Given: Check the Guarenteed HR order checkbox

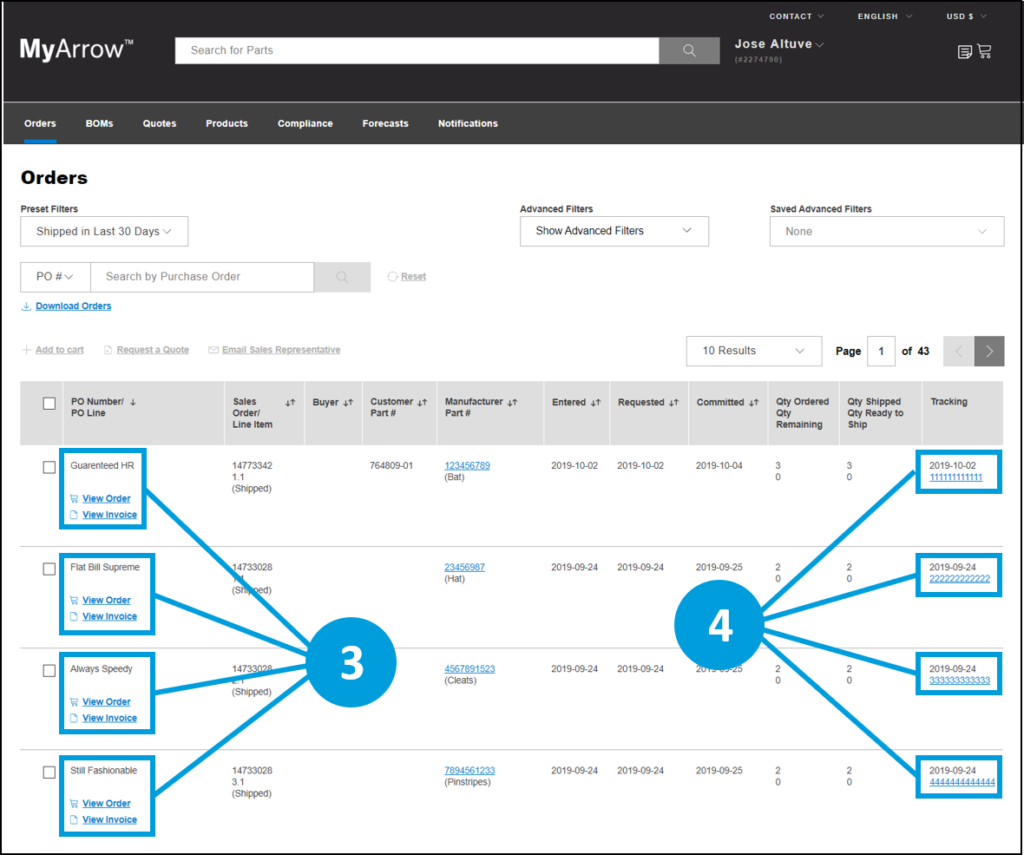Looking at the screenshot, I should (x=48, y=466).
